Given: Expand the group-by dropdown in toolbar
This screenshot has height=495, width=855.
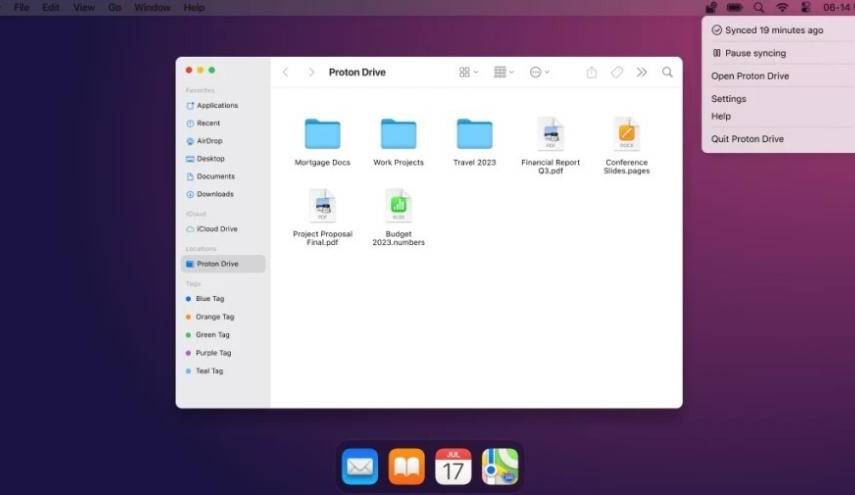Looking at the screenshot, I should tap(504, 72).
